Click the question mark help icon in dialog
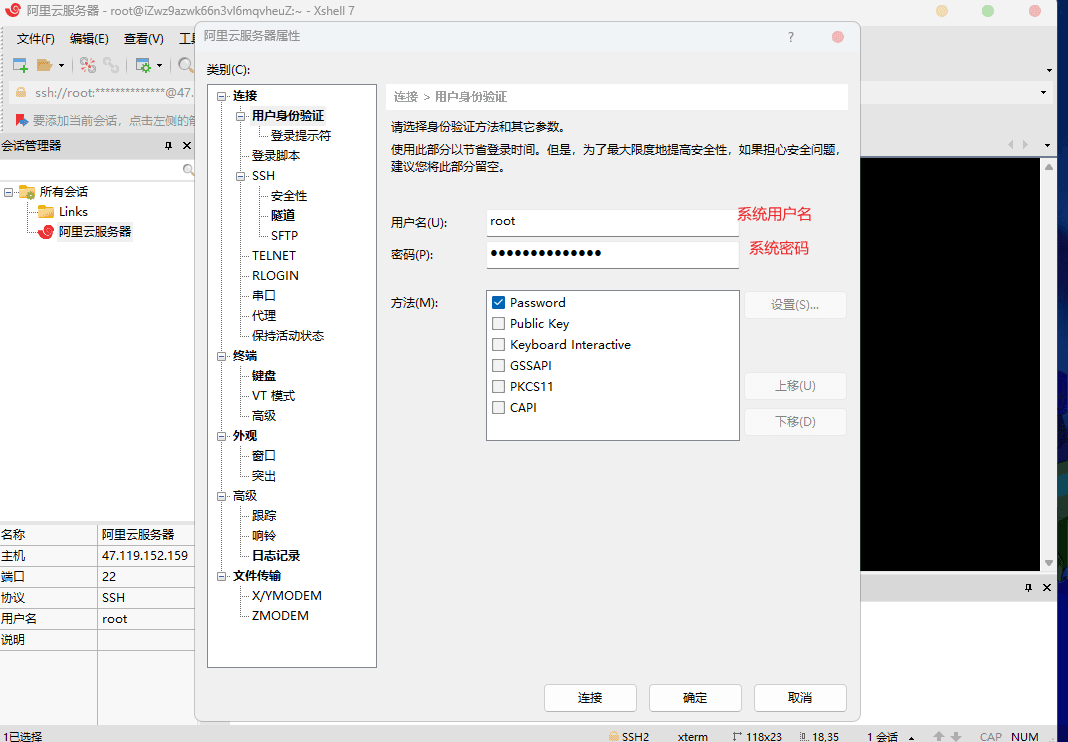Viewport: 1068px width, 742px height. (791, 37)
